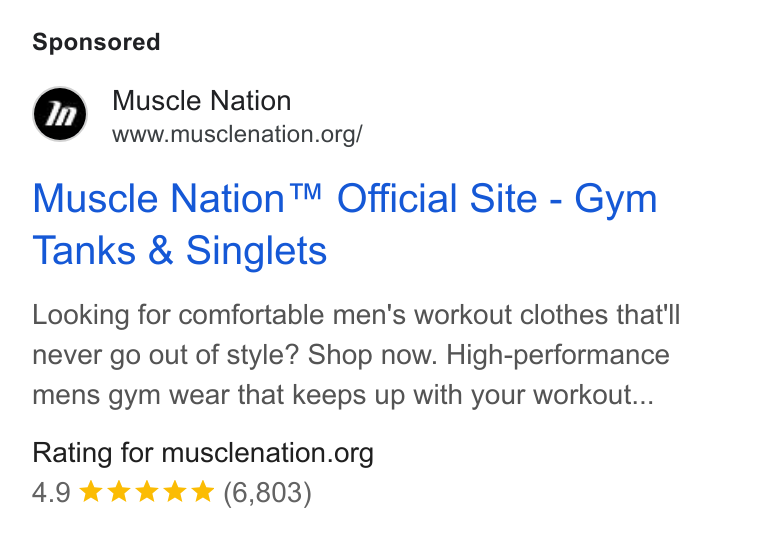This screenshot has height=536, width=760.
Task: Click the ad description starting 'Looking for comfortable'
Action: [x=356, y=355]
